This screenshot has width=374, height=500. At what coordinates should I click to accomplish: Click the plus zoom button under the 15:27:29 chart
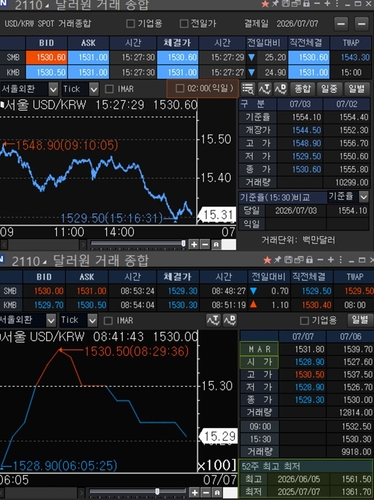click(194, 244)
